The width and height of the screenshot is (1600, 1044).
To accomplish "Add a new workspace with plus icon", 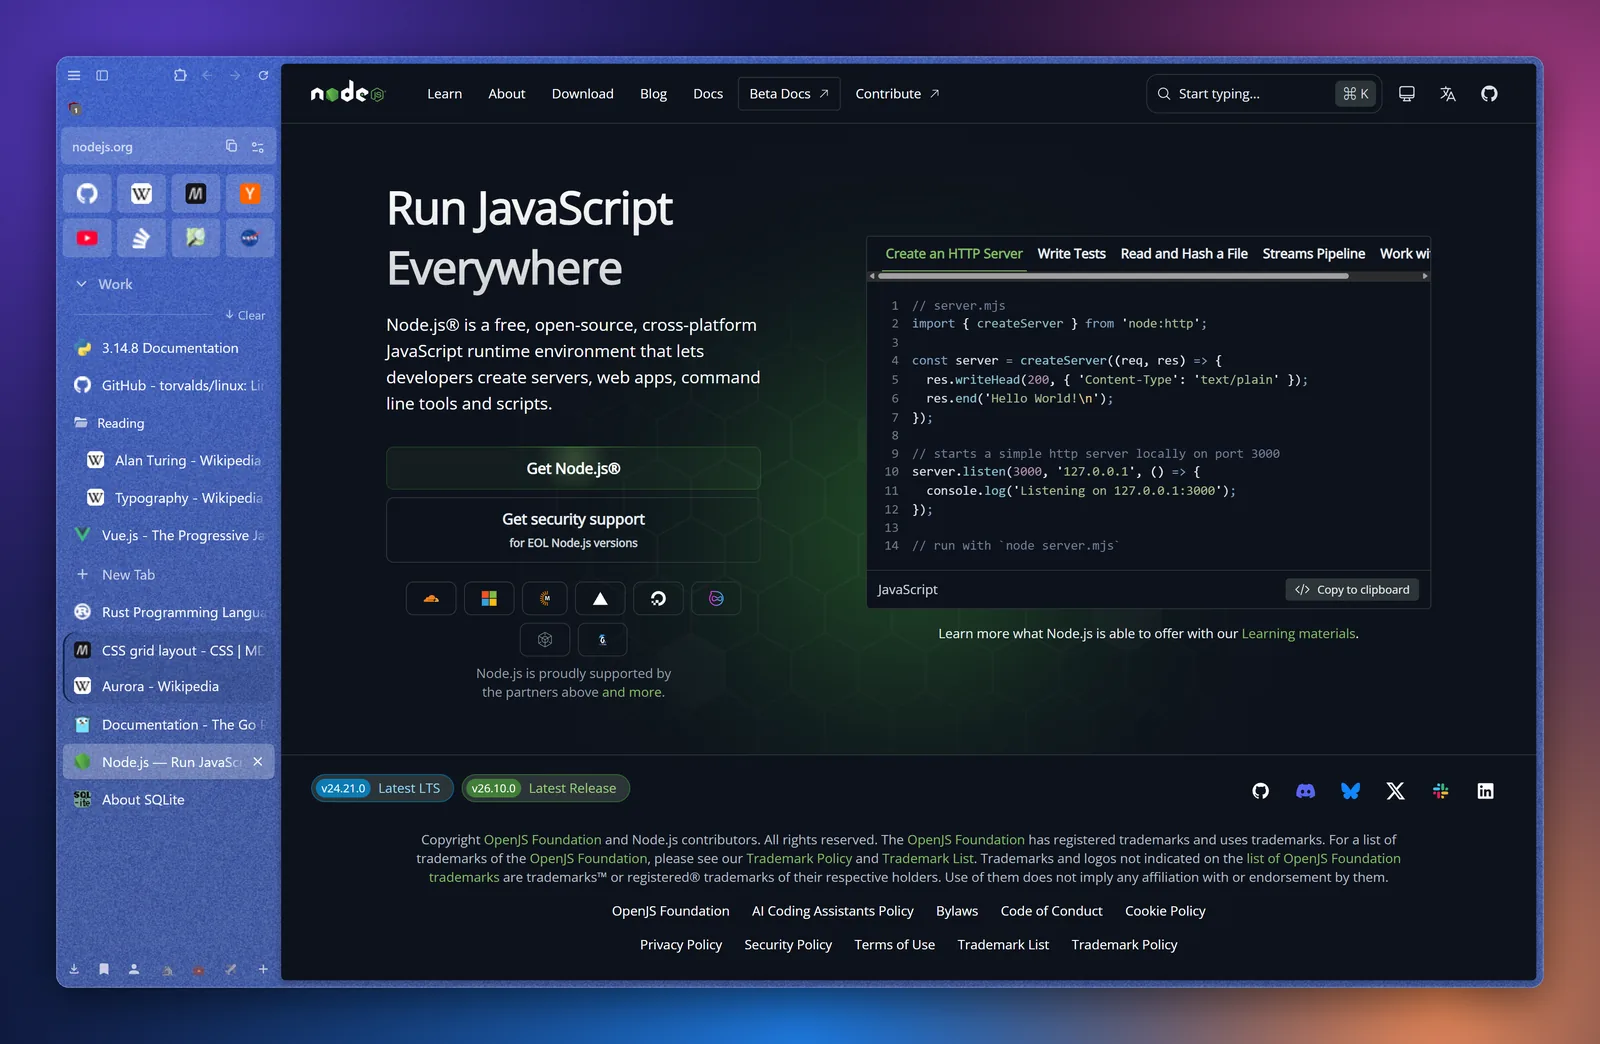I will pos(263,969).
